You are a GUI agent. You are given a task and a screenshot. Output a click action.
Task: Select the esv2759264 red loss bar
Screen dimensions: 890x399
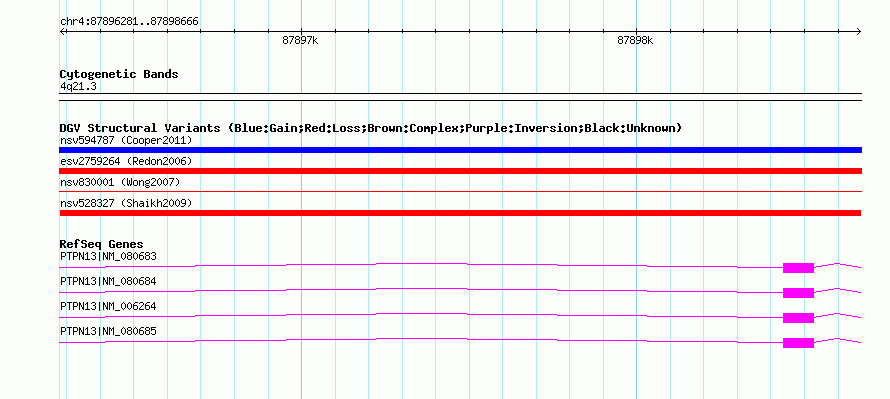click(x=460, y=171)
